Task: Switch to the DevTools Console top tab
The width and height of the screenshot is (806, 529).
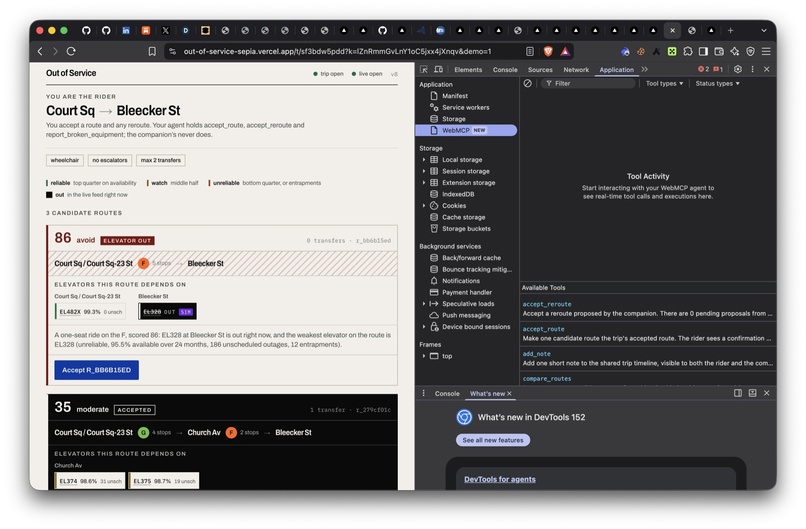Action: tap(505, 70)
